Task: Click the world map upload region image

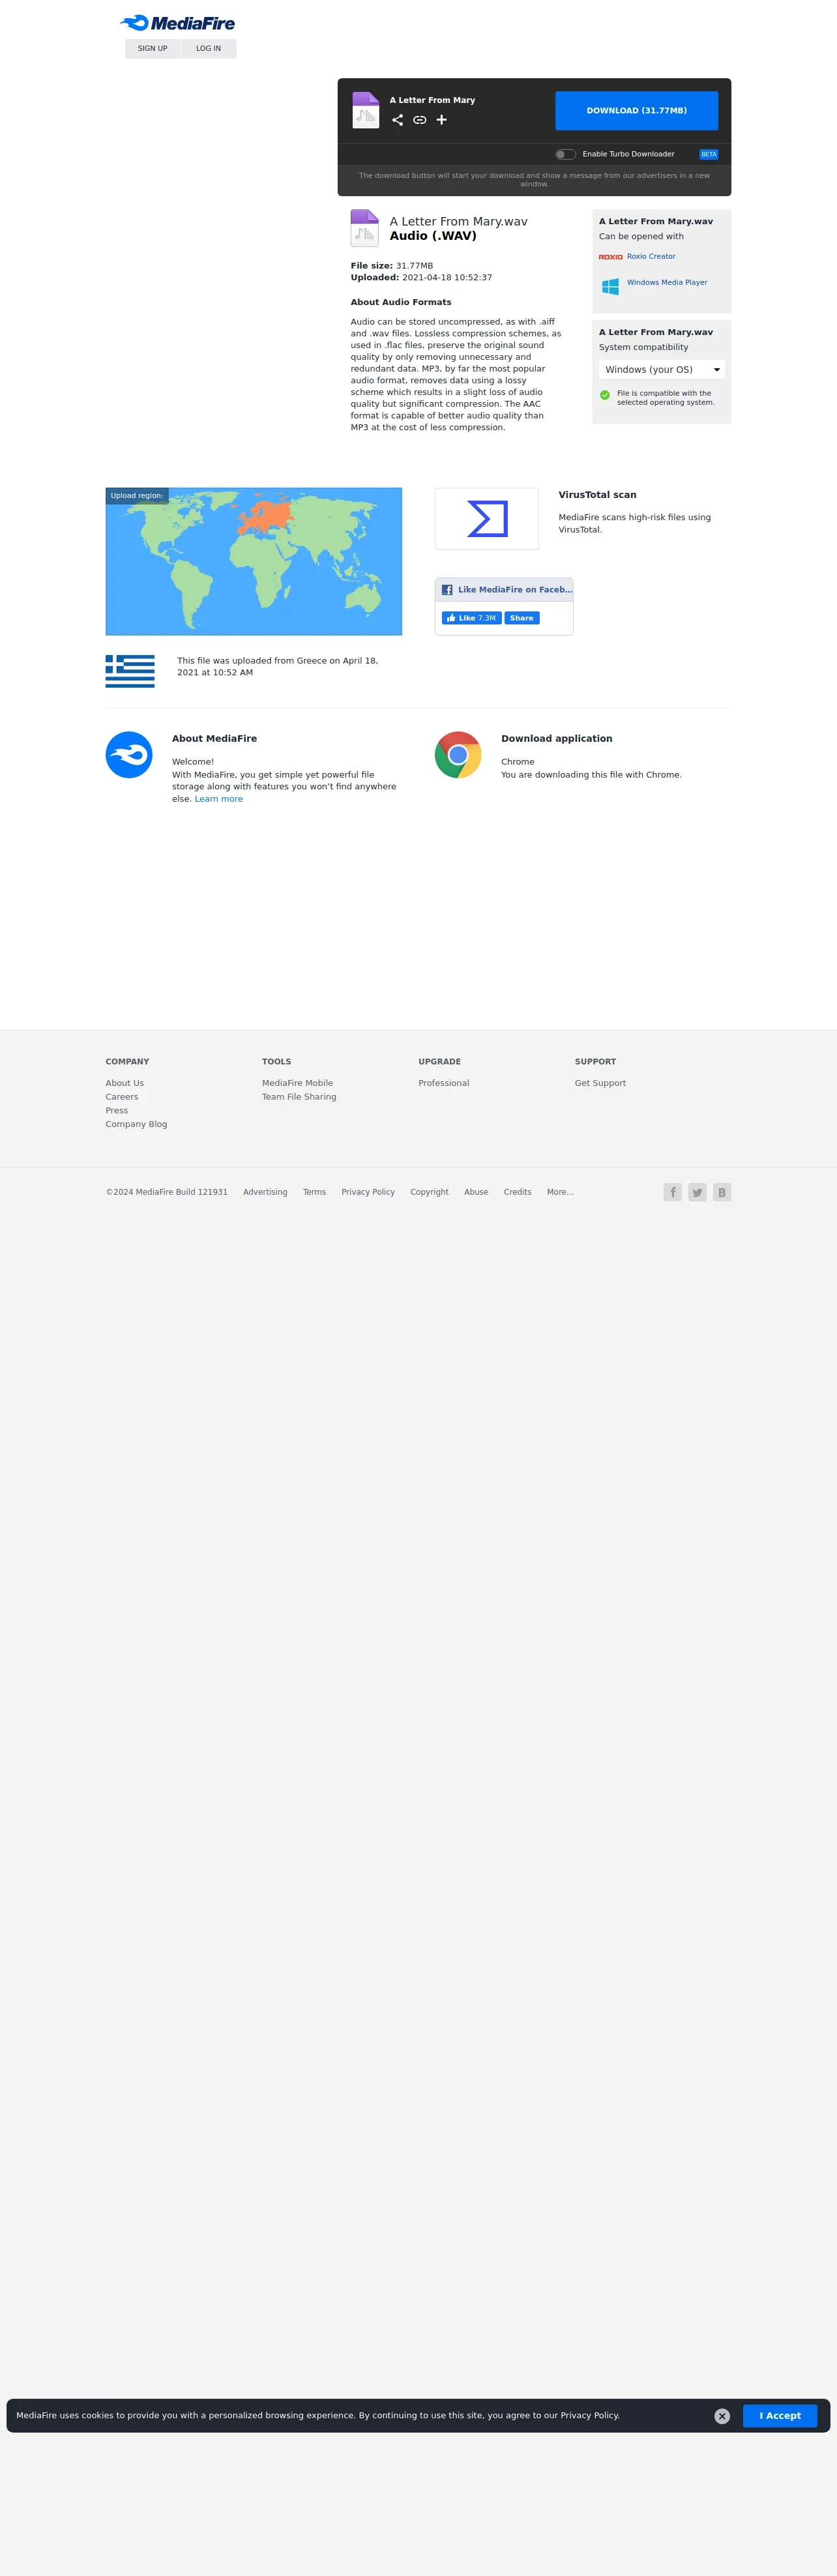Action: 254,562
